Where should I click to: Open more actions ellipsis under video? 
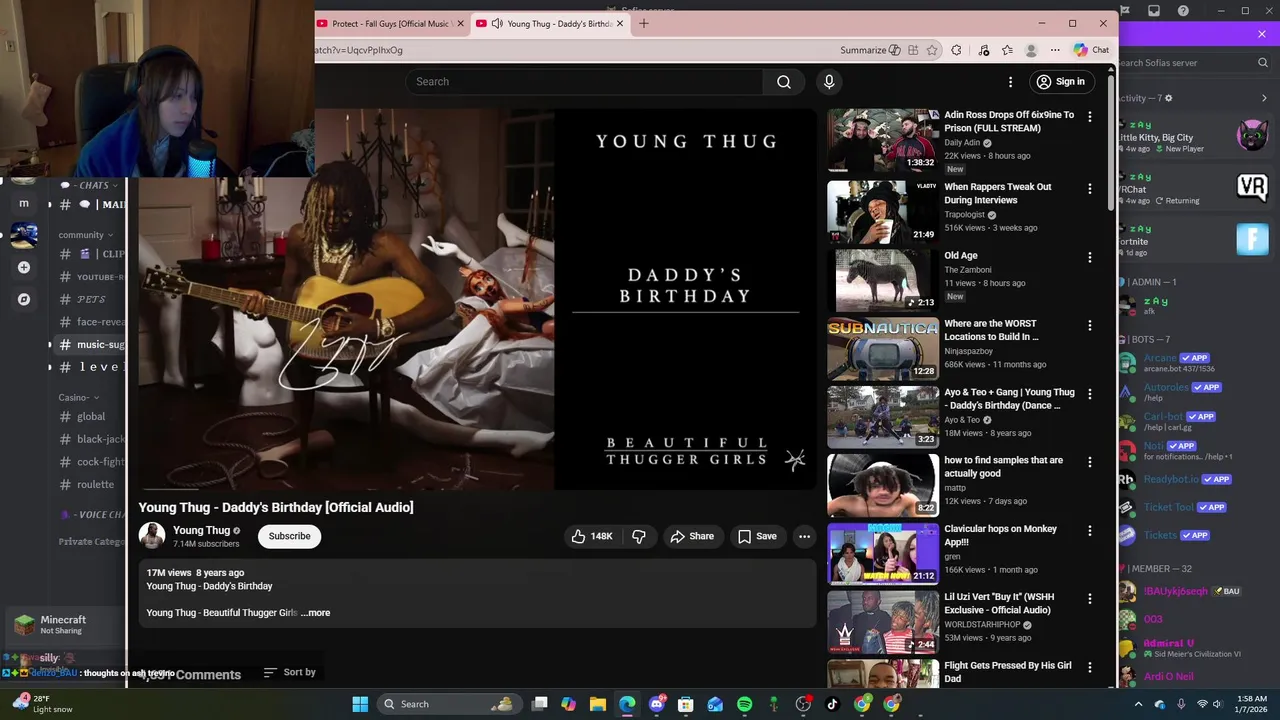pyautogui.click(x=804, y=537)
